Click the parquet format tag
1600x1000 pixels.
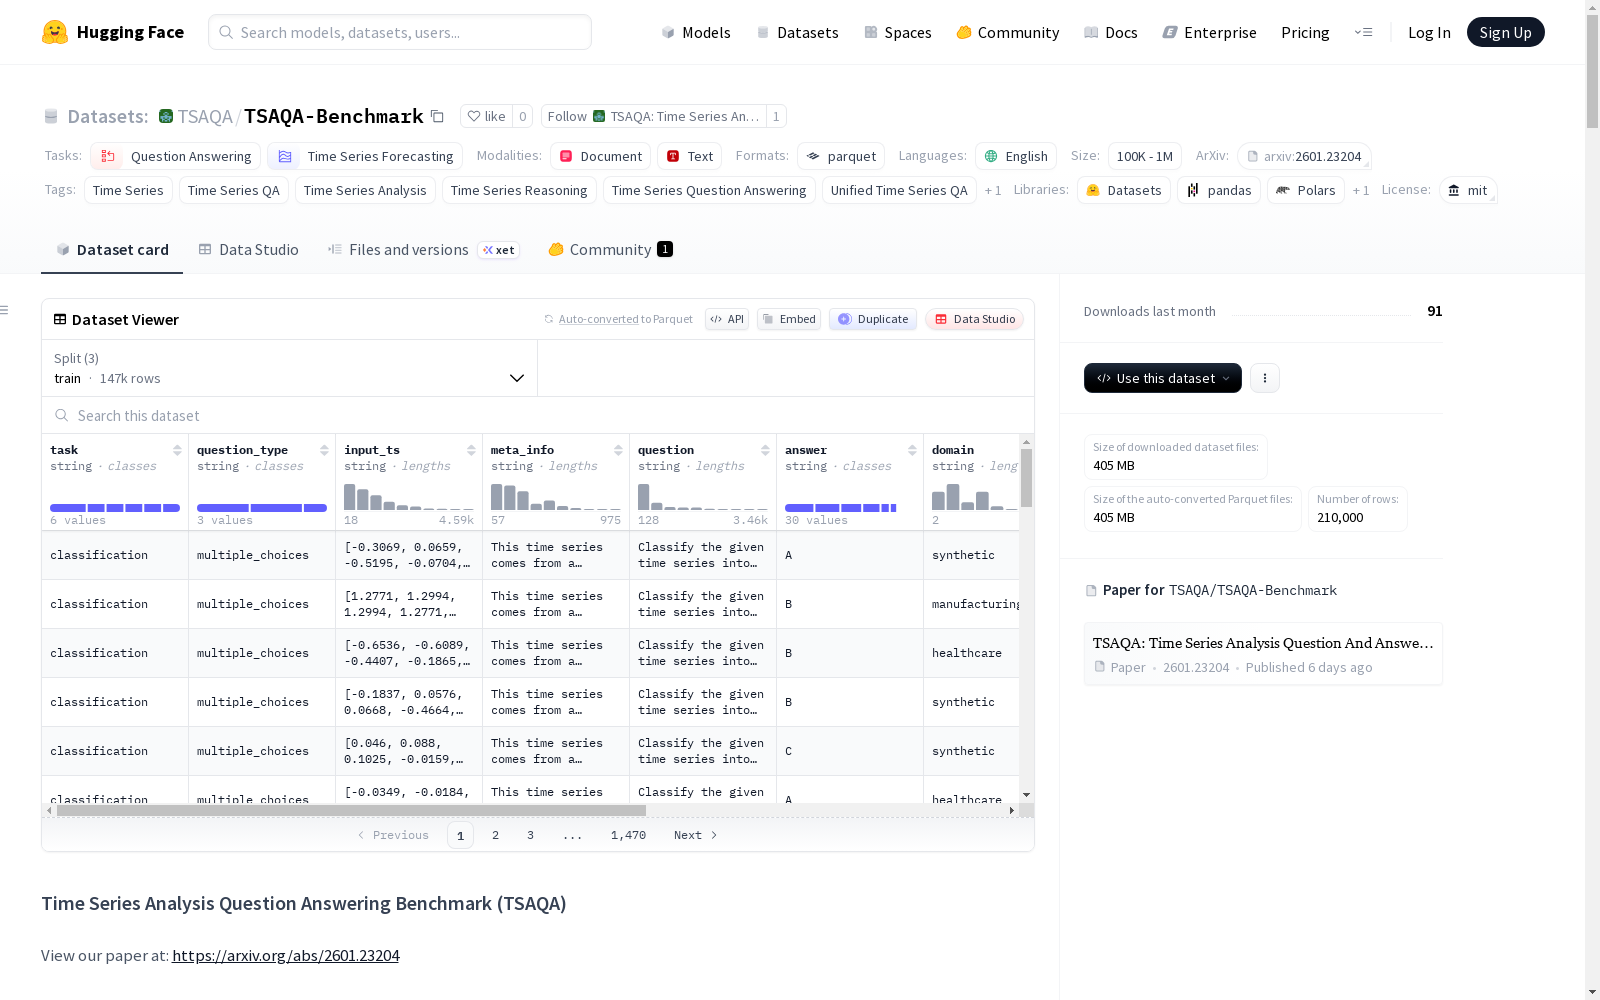pos(841,156)
